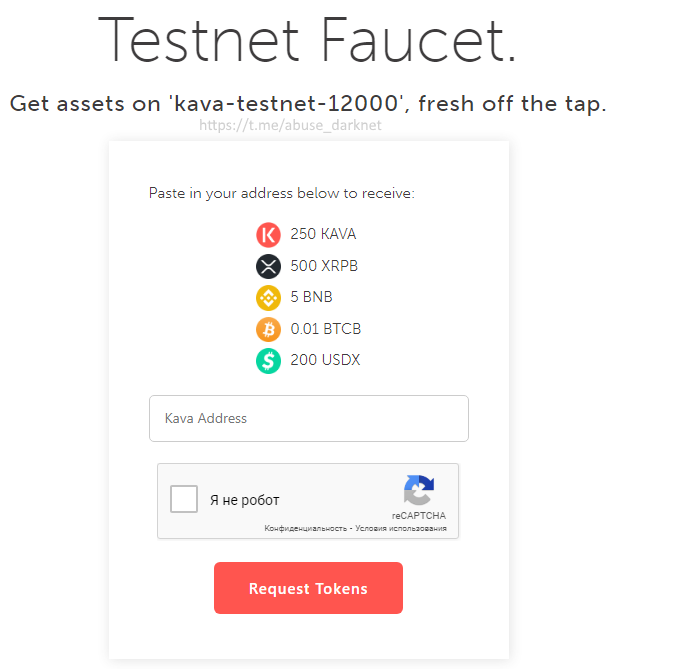Check the "Я не робот" captcha box

[x=184, y=499]
